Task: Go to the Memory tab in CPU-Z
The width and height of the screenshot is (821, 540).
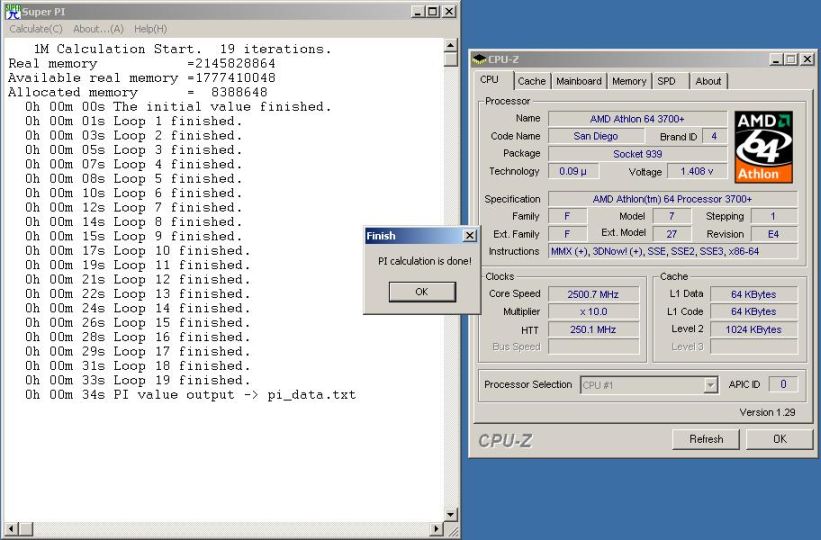Action: 628,81
